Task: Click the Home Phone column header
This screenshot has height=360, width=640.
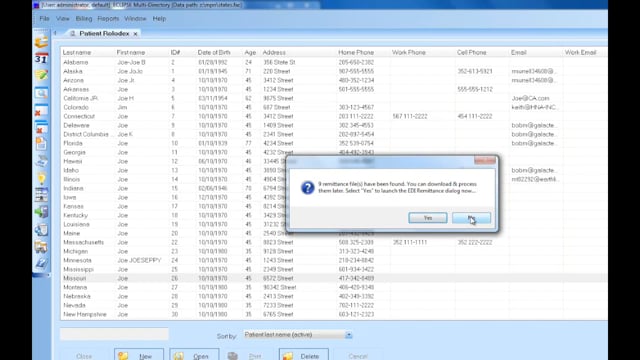Action: click(356, 53)
